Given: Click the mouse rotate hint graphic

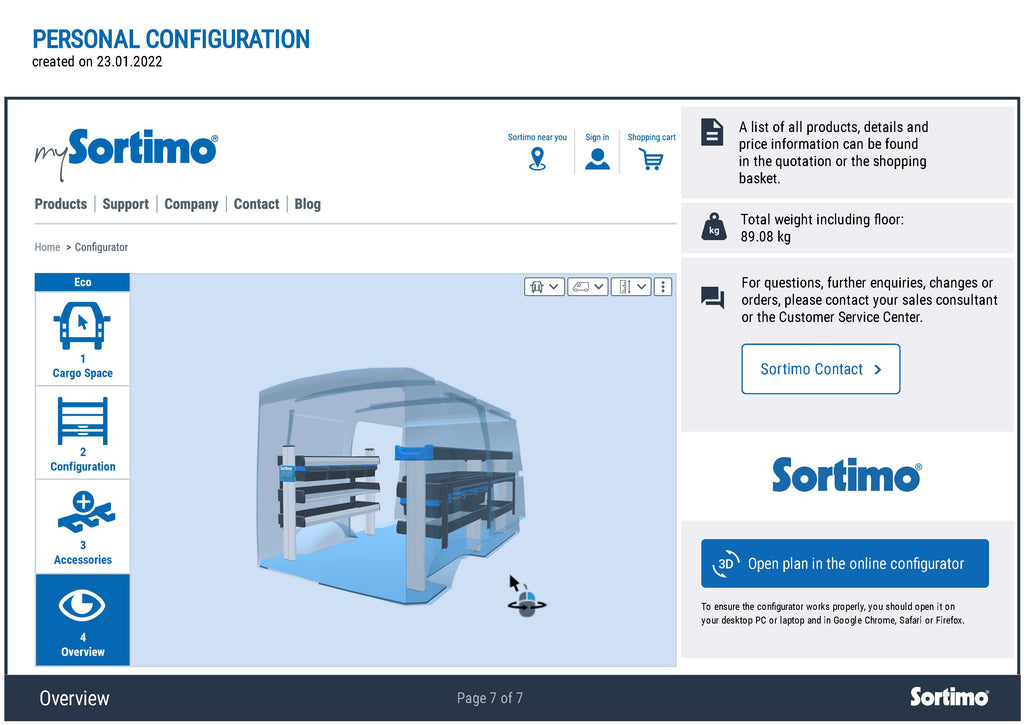Looking at the screenshot, I should point(526,595).
